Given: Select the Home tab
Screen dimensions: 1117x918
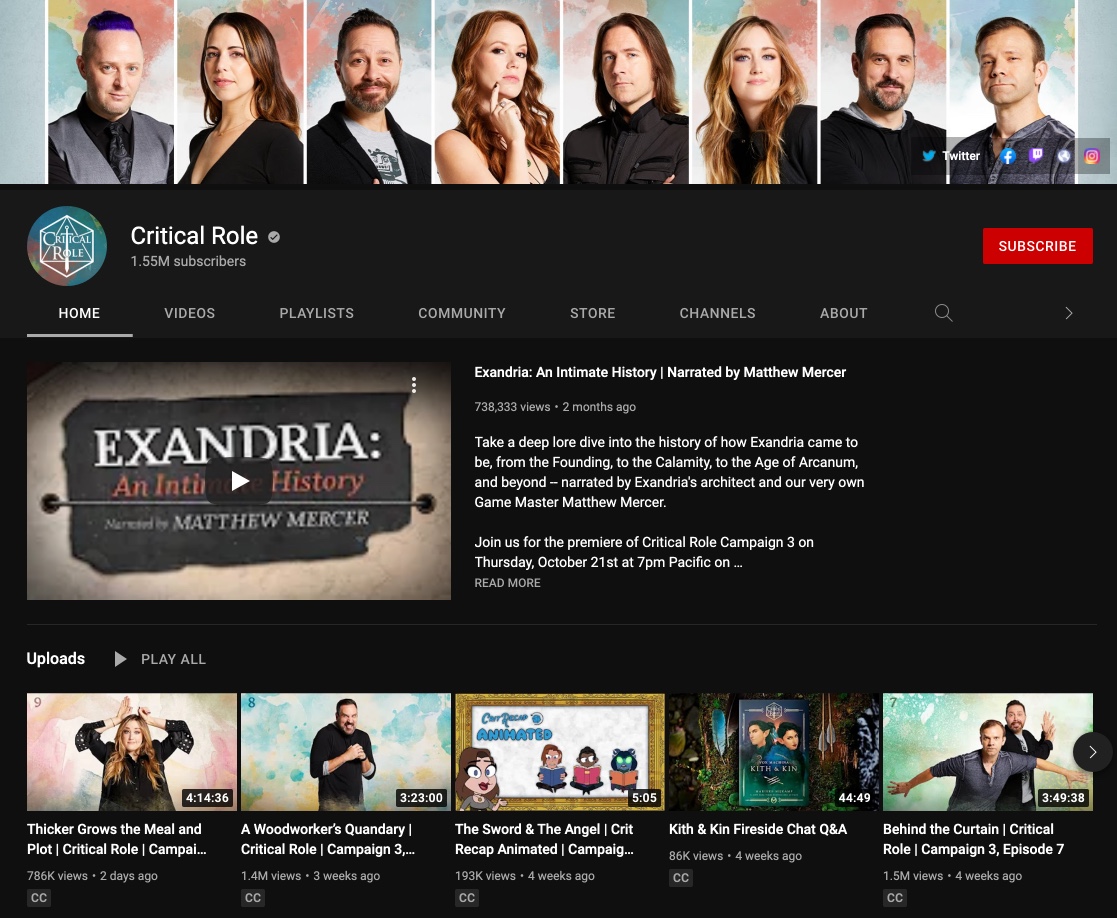Looking at the screenshot, I should click(x=79, y=313).
